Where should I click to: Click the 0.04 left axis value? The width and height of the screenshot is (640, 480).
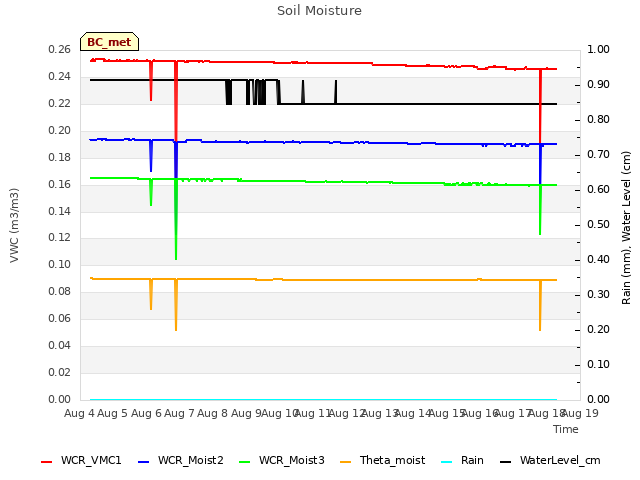(60, 345)
